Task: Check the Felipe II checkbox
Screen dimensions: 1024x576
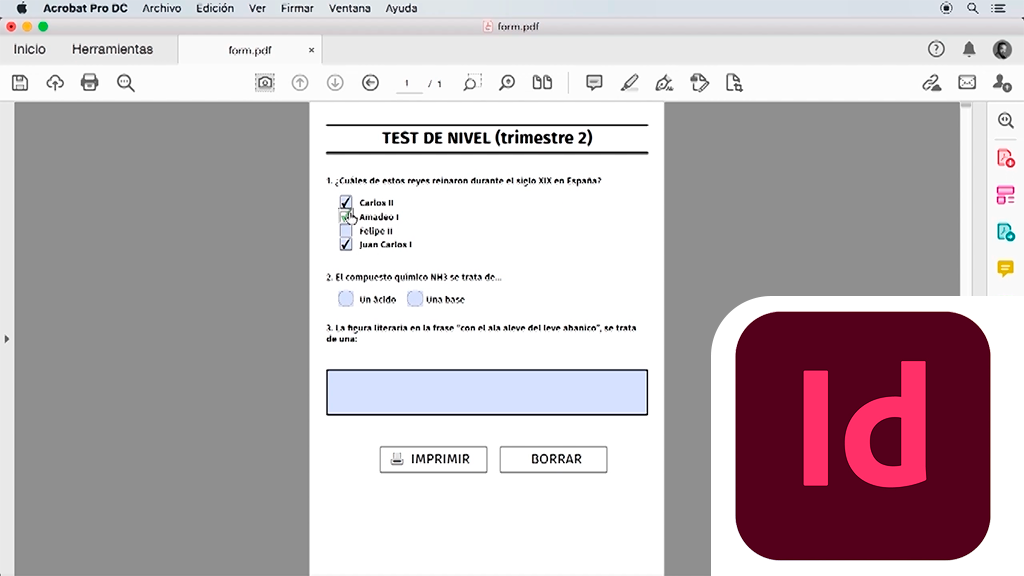Action: coord(346,230)
